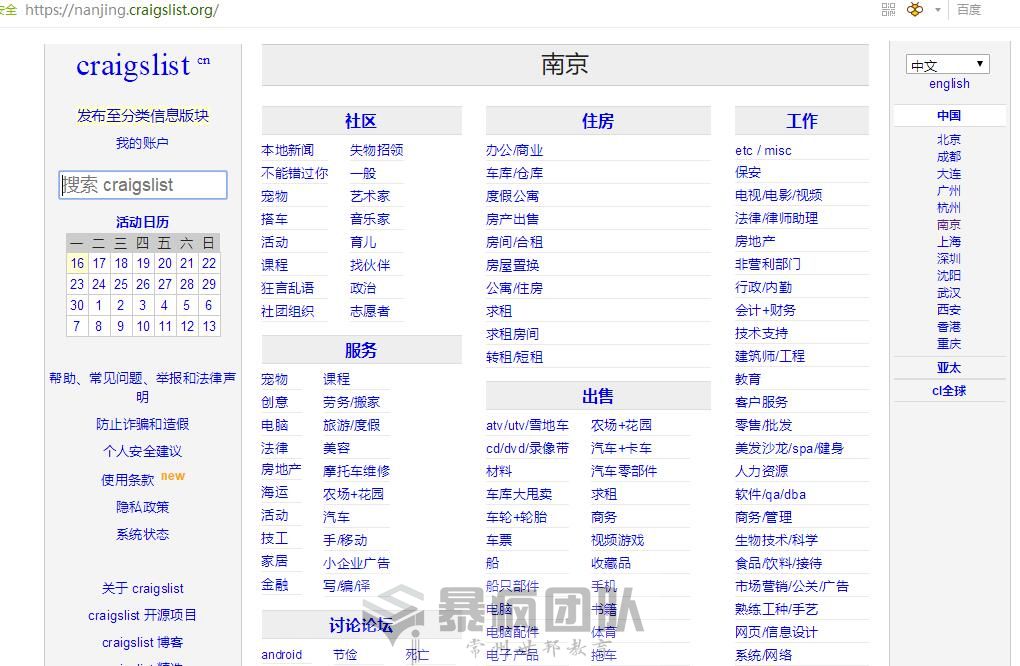Switch city to 北京
The image size is (1020, 666).
coord(949,140)
